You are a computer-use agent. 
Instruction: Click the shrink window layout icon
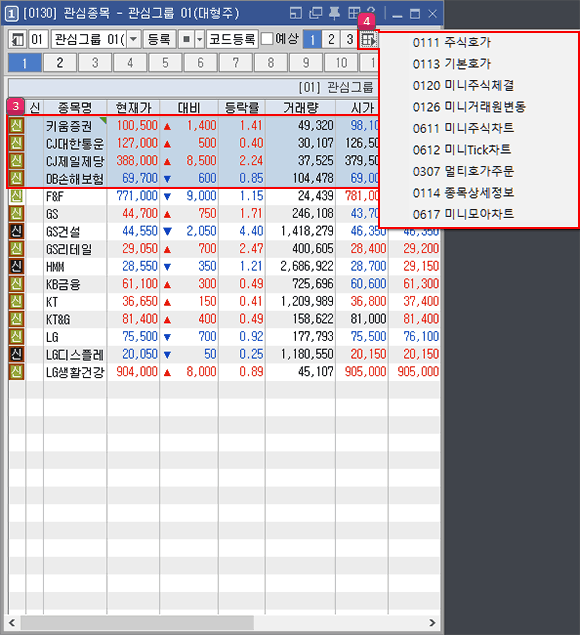296,13
